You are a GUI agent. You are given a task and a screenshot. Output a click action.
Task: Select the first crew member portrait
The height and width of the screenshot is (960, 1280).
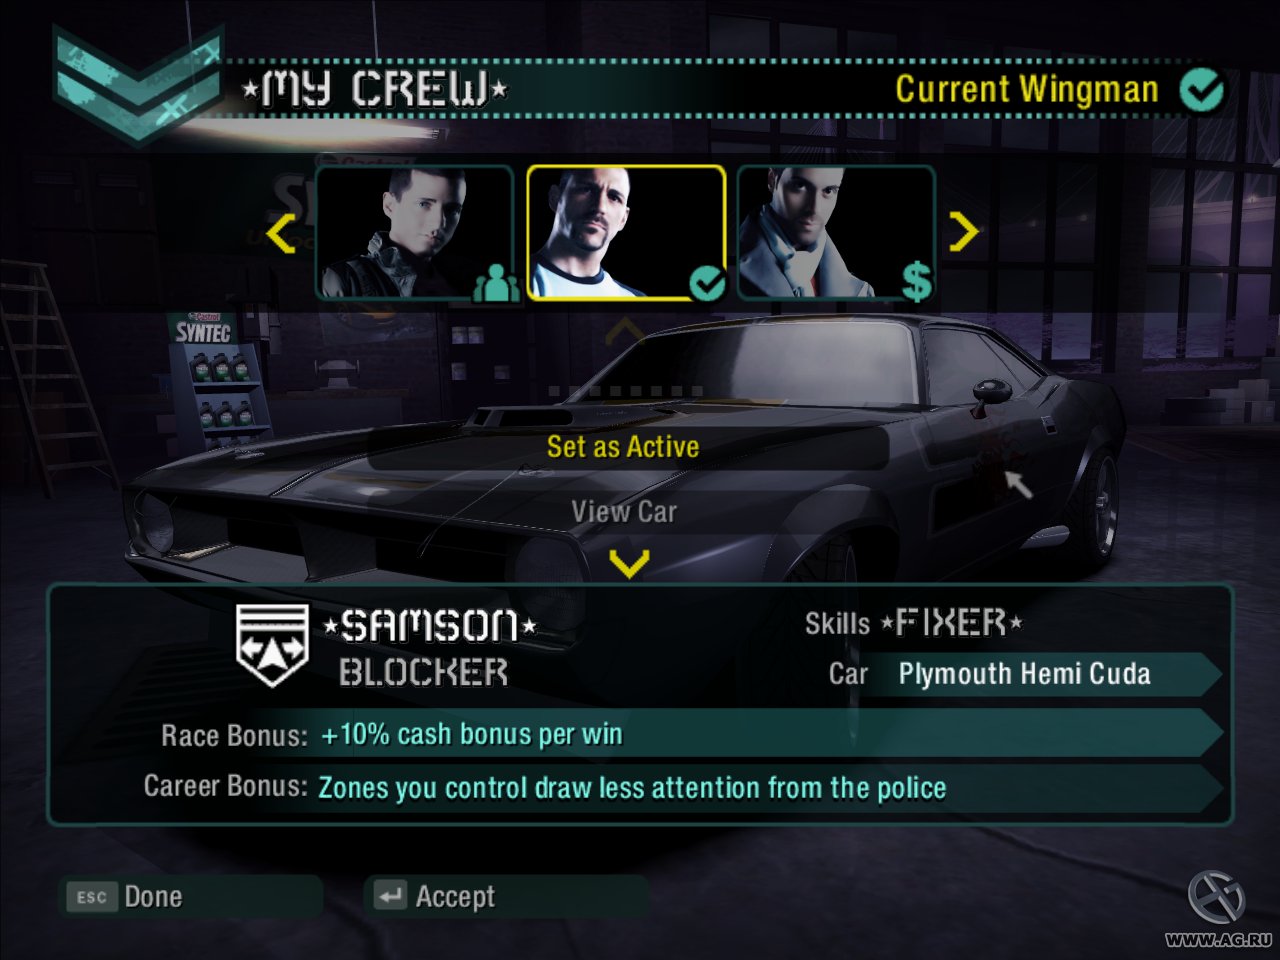click(x=415, y=233)
